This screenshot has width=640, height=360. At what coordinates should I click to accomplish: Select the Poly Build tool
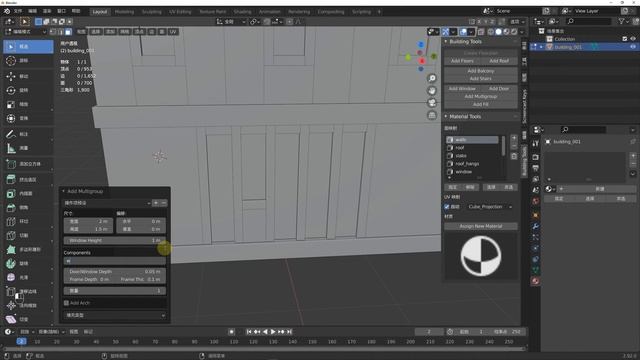28,249
